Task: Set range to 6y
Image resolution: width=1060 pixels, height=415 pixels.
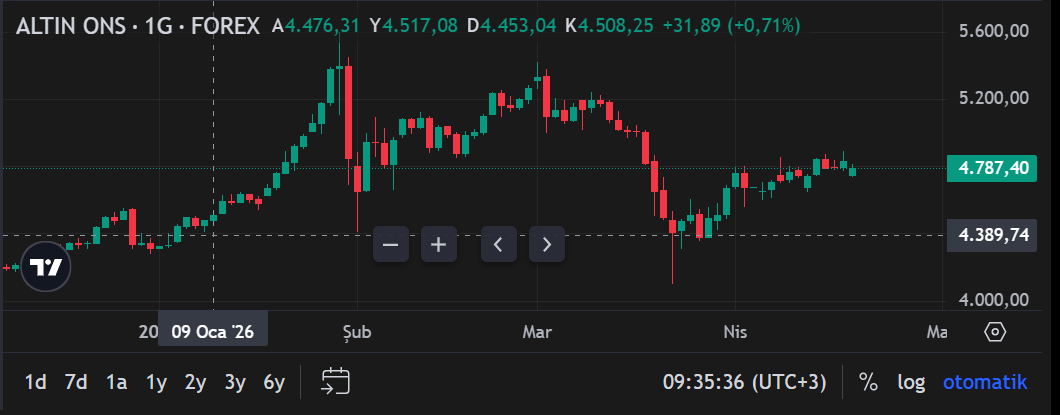Action: (274, 382)
